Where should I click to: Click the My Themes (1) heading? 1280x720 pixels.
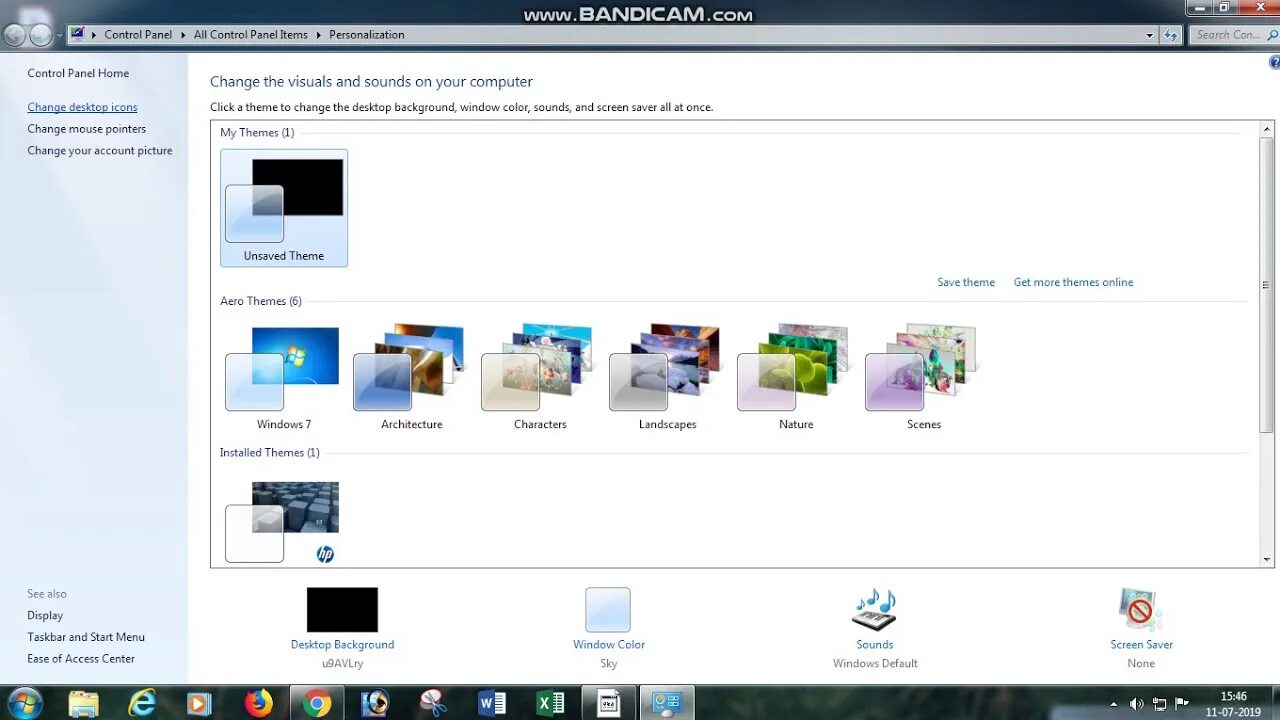(257, 132)
